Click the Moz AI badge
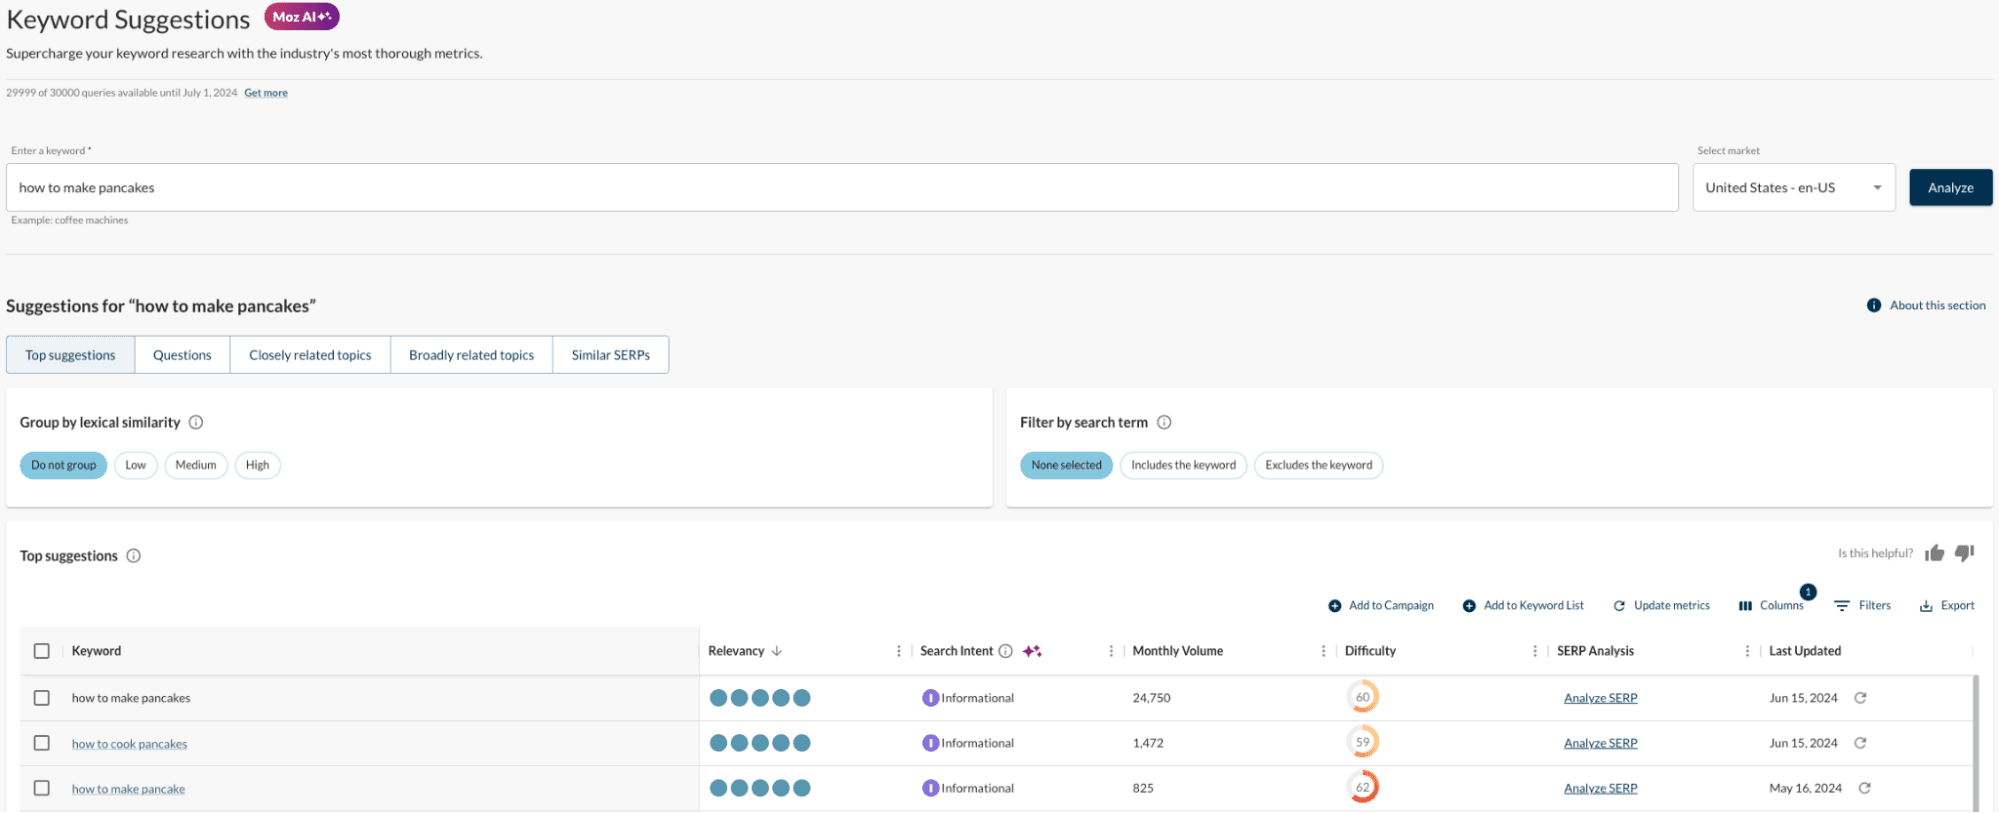This screenshot has width=1999, height=813. 301,17
